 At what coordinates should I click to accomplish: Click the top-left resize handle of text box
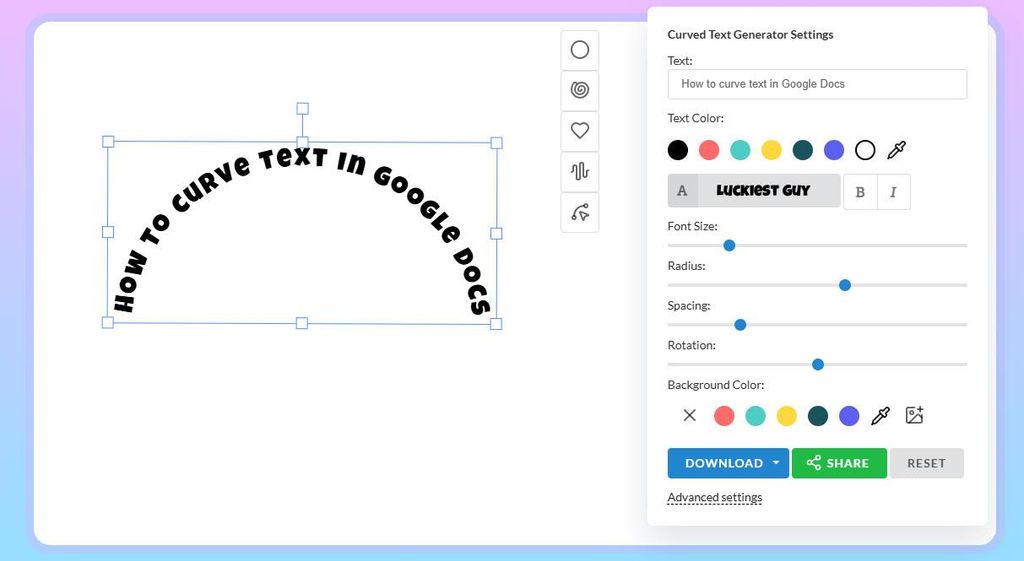click(x=108, y=142)
